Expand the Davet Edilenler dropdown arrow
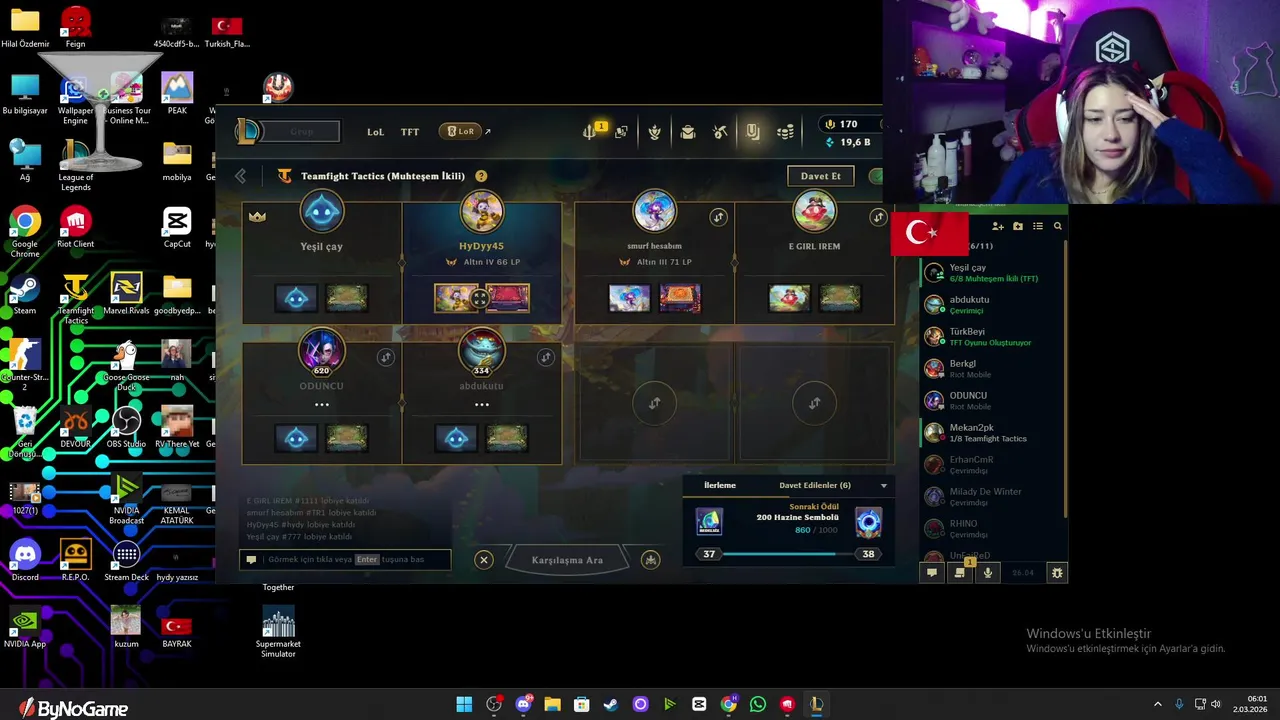The image size is (1280, 720). (883, 486)
